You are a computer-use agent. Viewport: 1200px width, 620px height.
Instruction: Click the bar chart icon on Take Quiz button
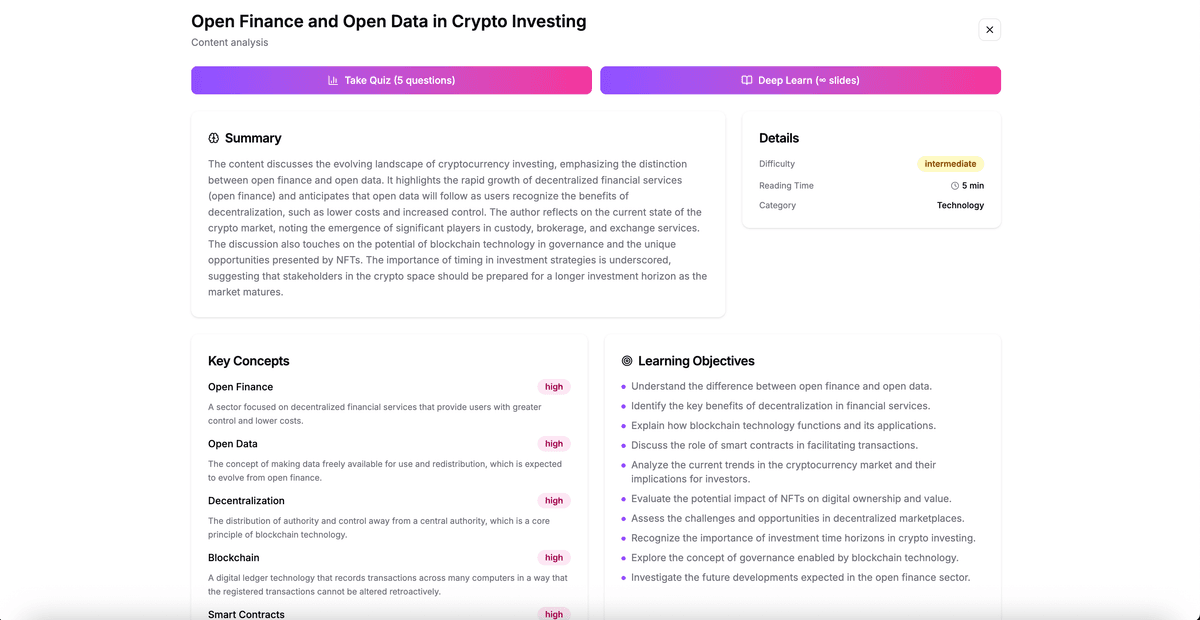(x=333, y=80)
